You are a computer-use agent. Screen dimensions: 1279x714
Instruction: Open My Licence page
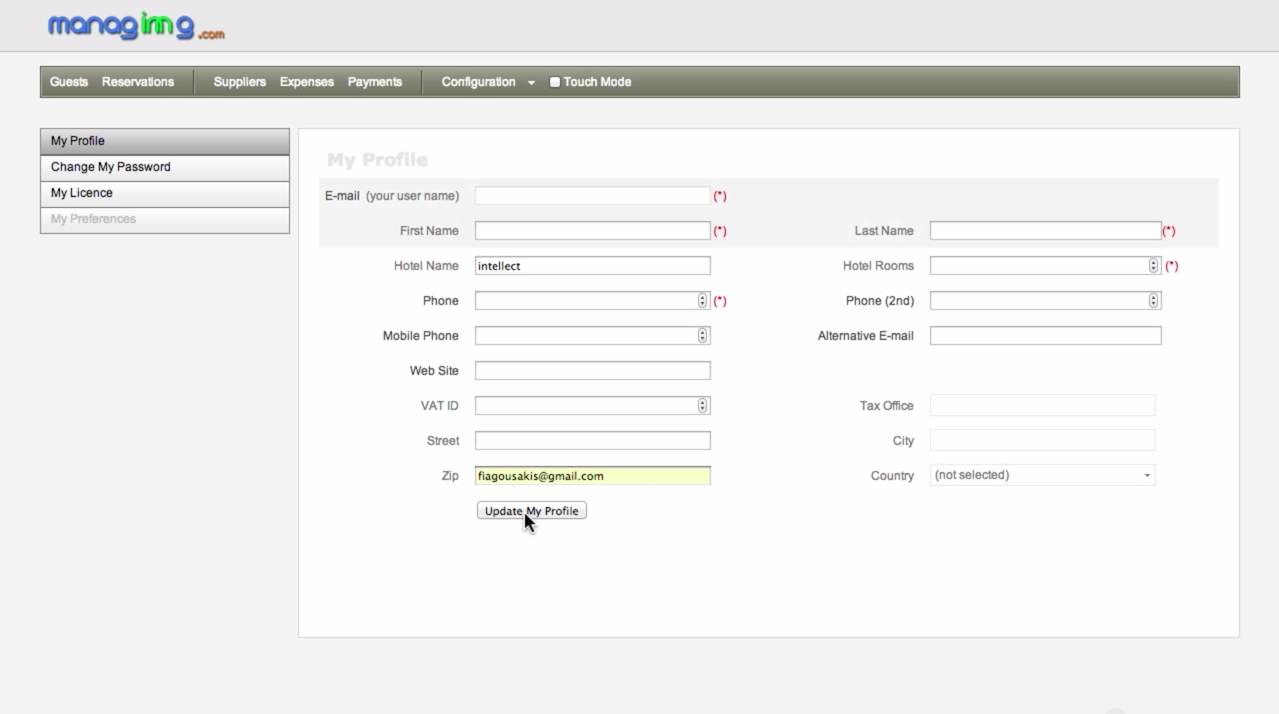click(165, 193)
